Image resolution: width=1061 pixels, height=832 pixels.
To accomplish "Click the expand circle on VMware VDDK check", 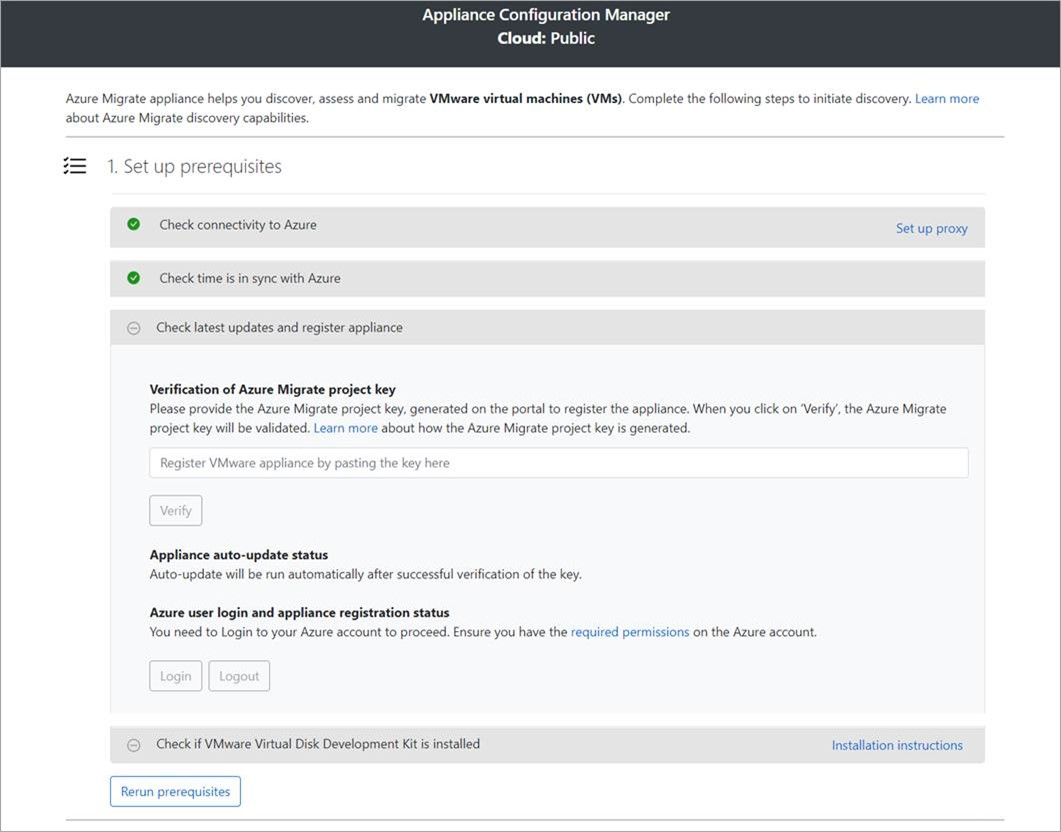I will (133, 744).
